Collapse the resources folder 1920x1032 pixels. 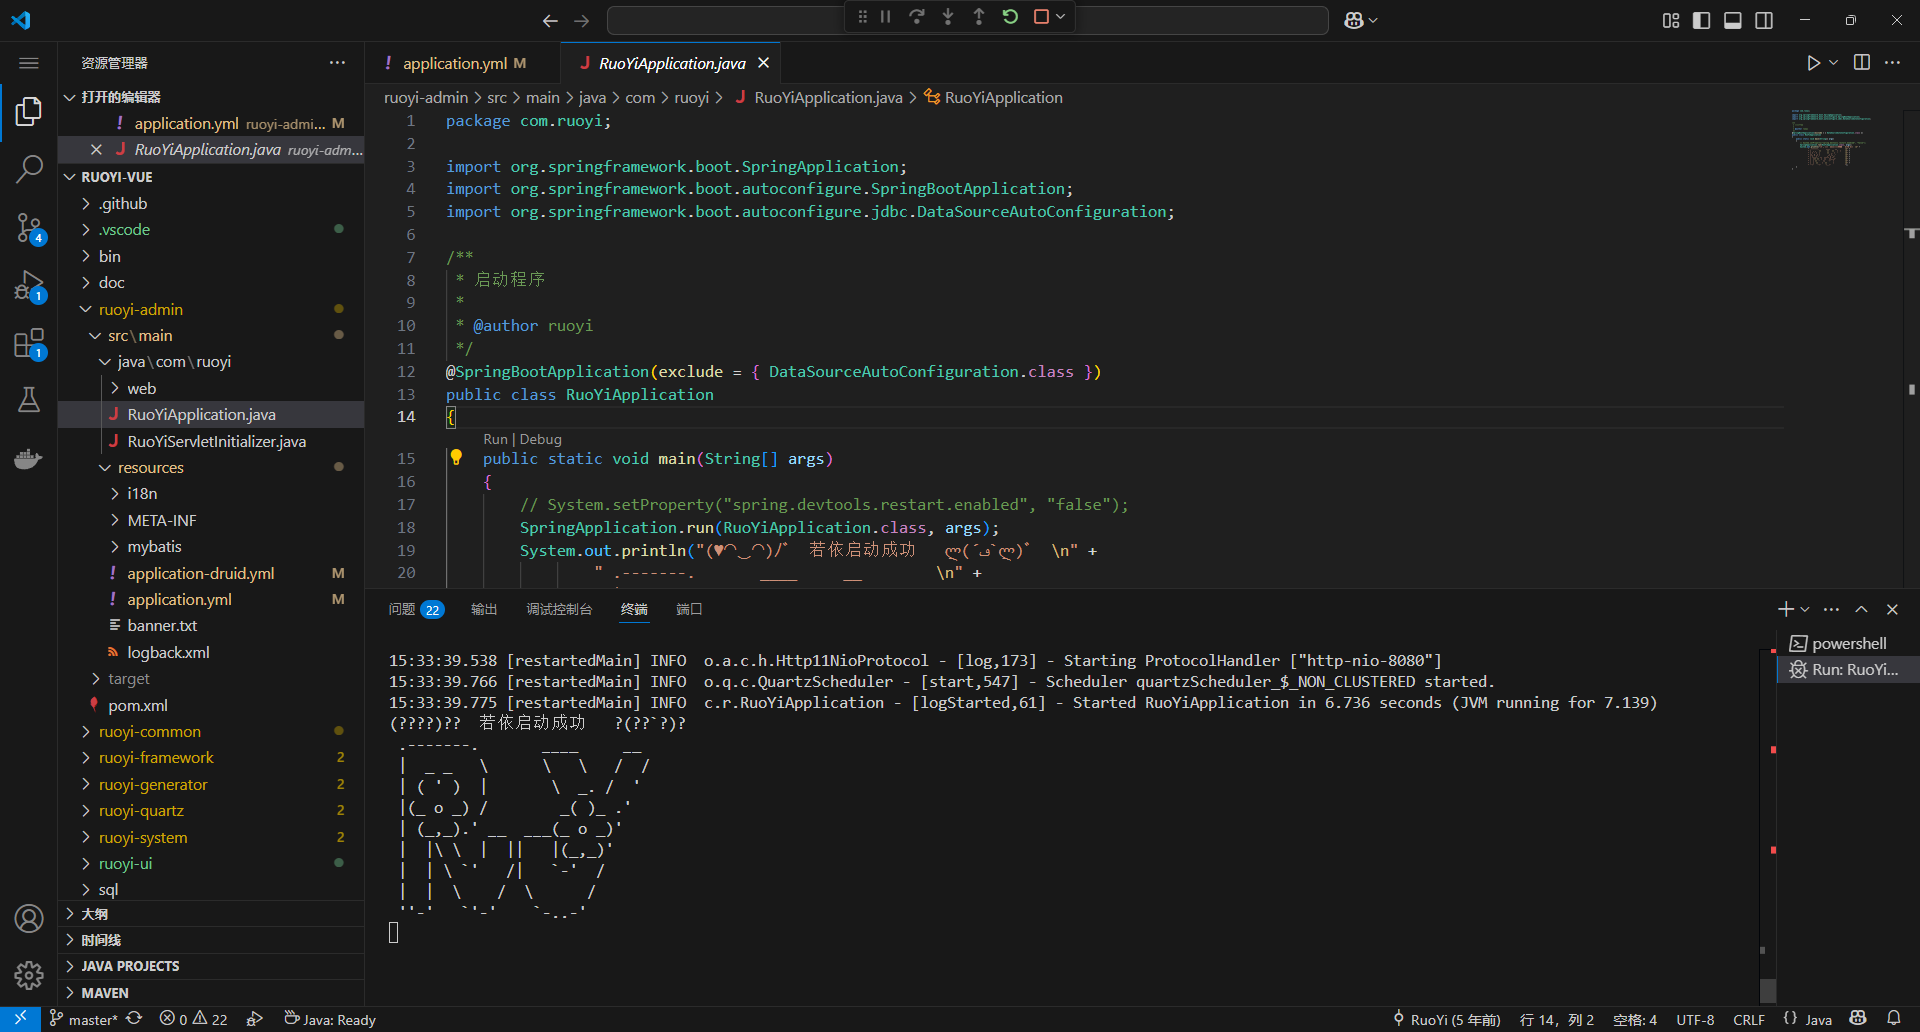point(150,467)
